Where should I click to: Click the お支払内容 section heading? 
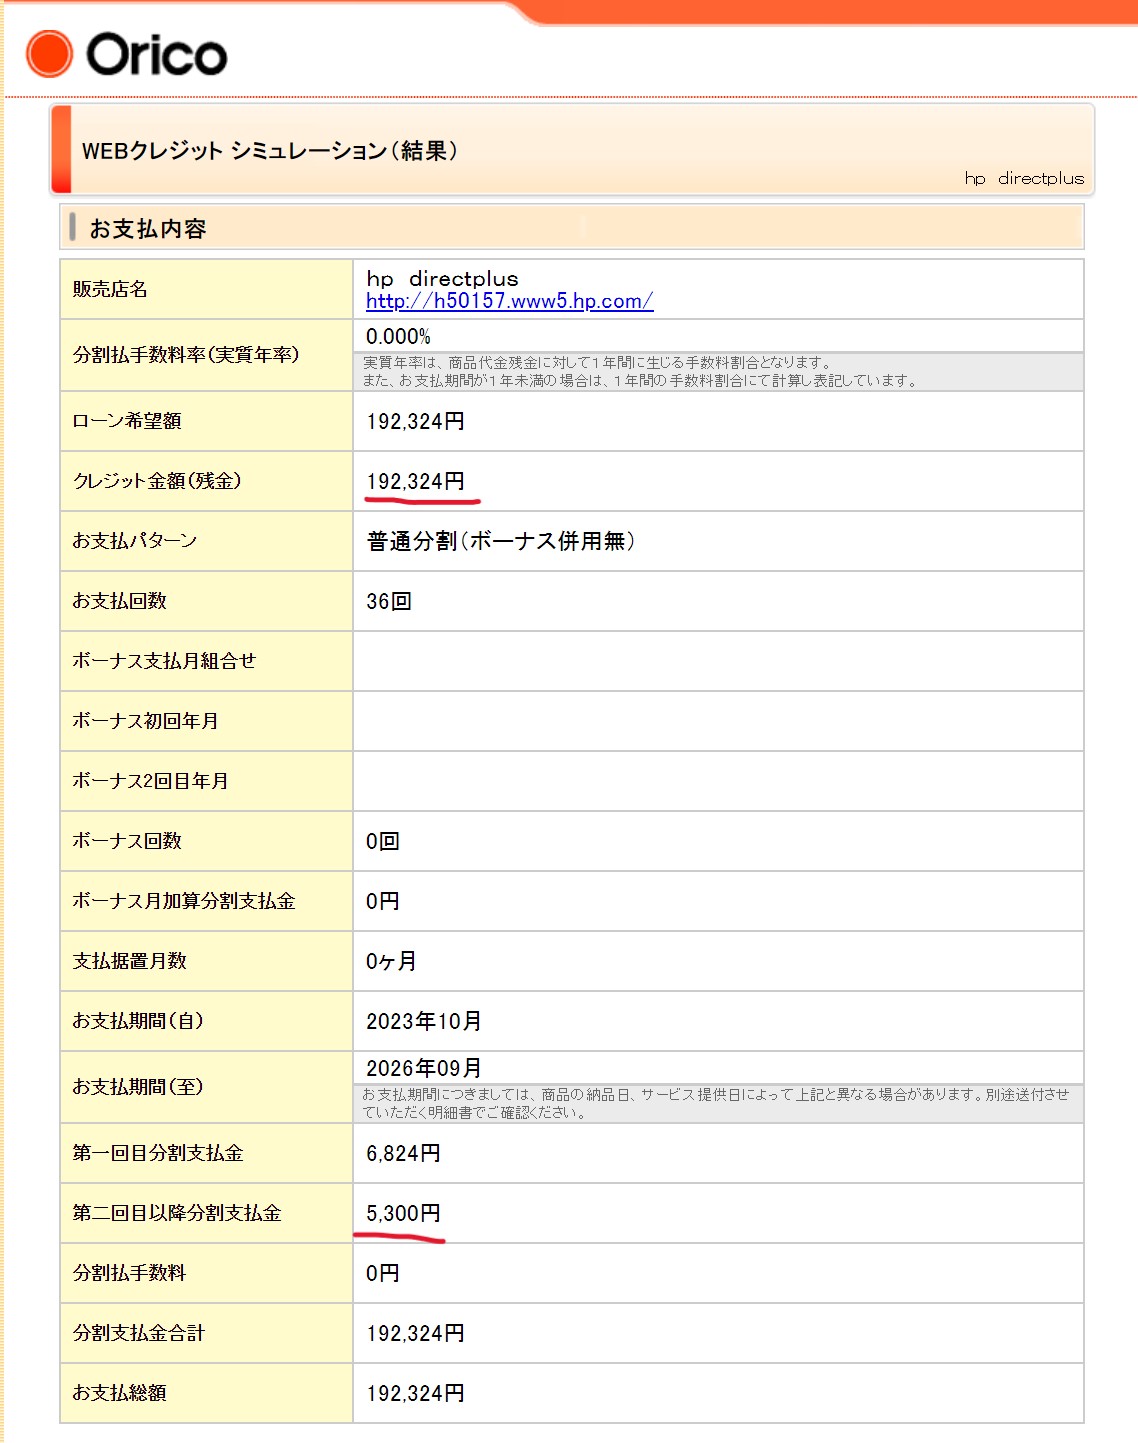148,229
